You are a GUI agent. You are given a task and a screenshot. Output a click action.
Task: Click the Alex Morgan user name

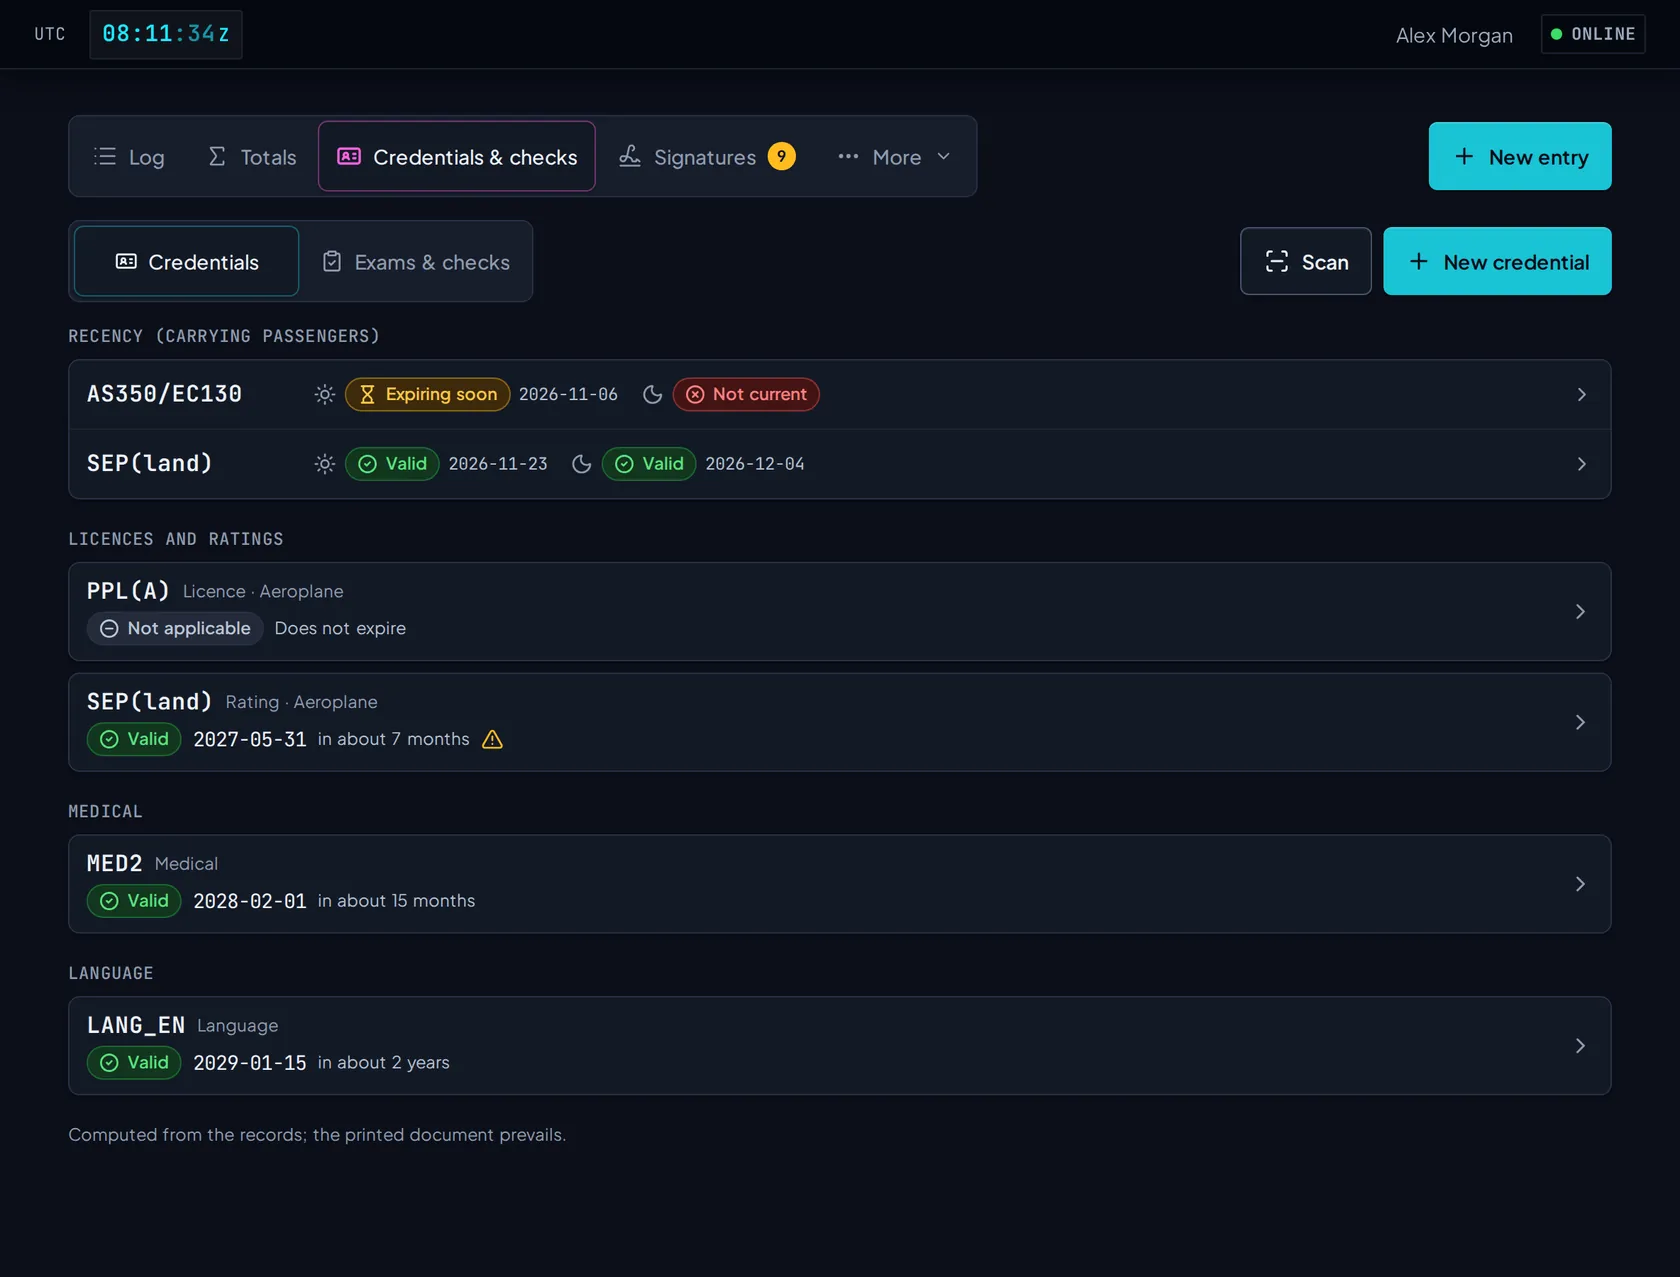1454,35
